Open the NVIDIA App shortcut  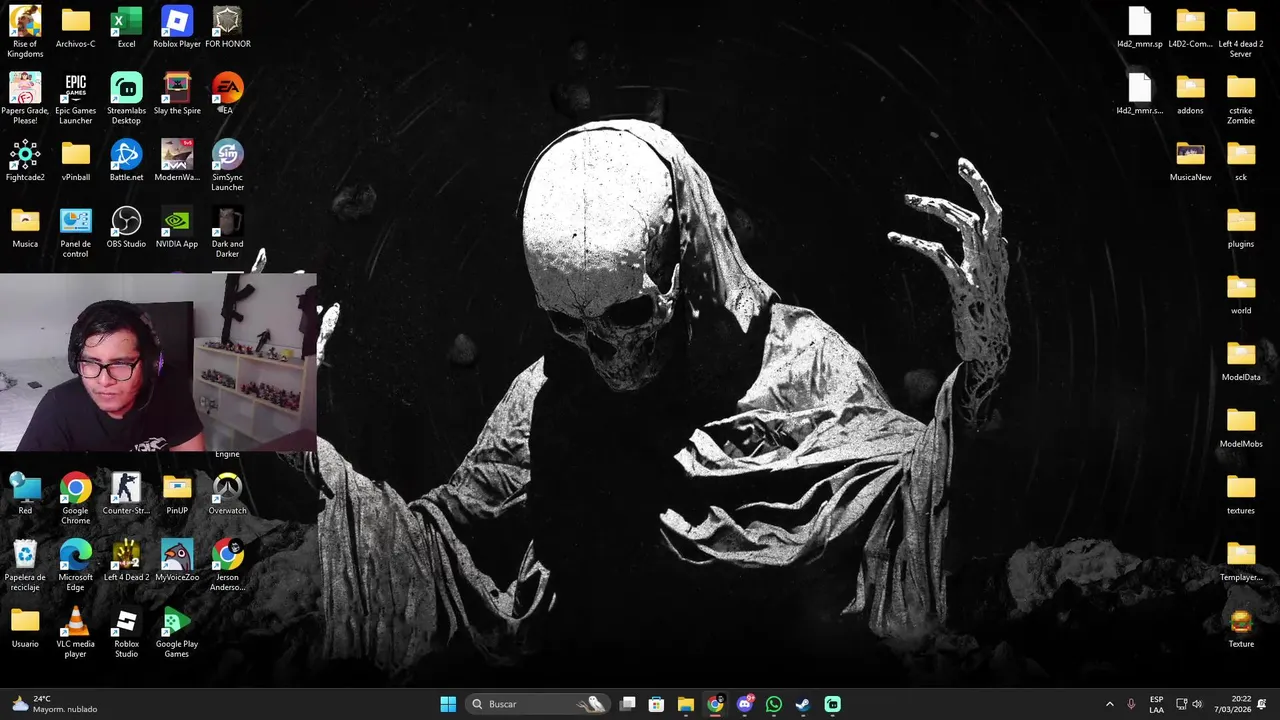(177, 227)
